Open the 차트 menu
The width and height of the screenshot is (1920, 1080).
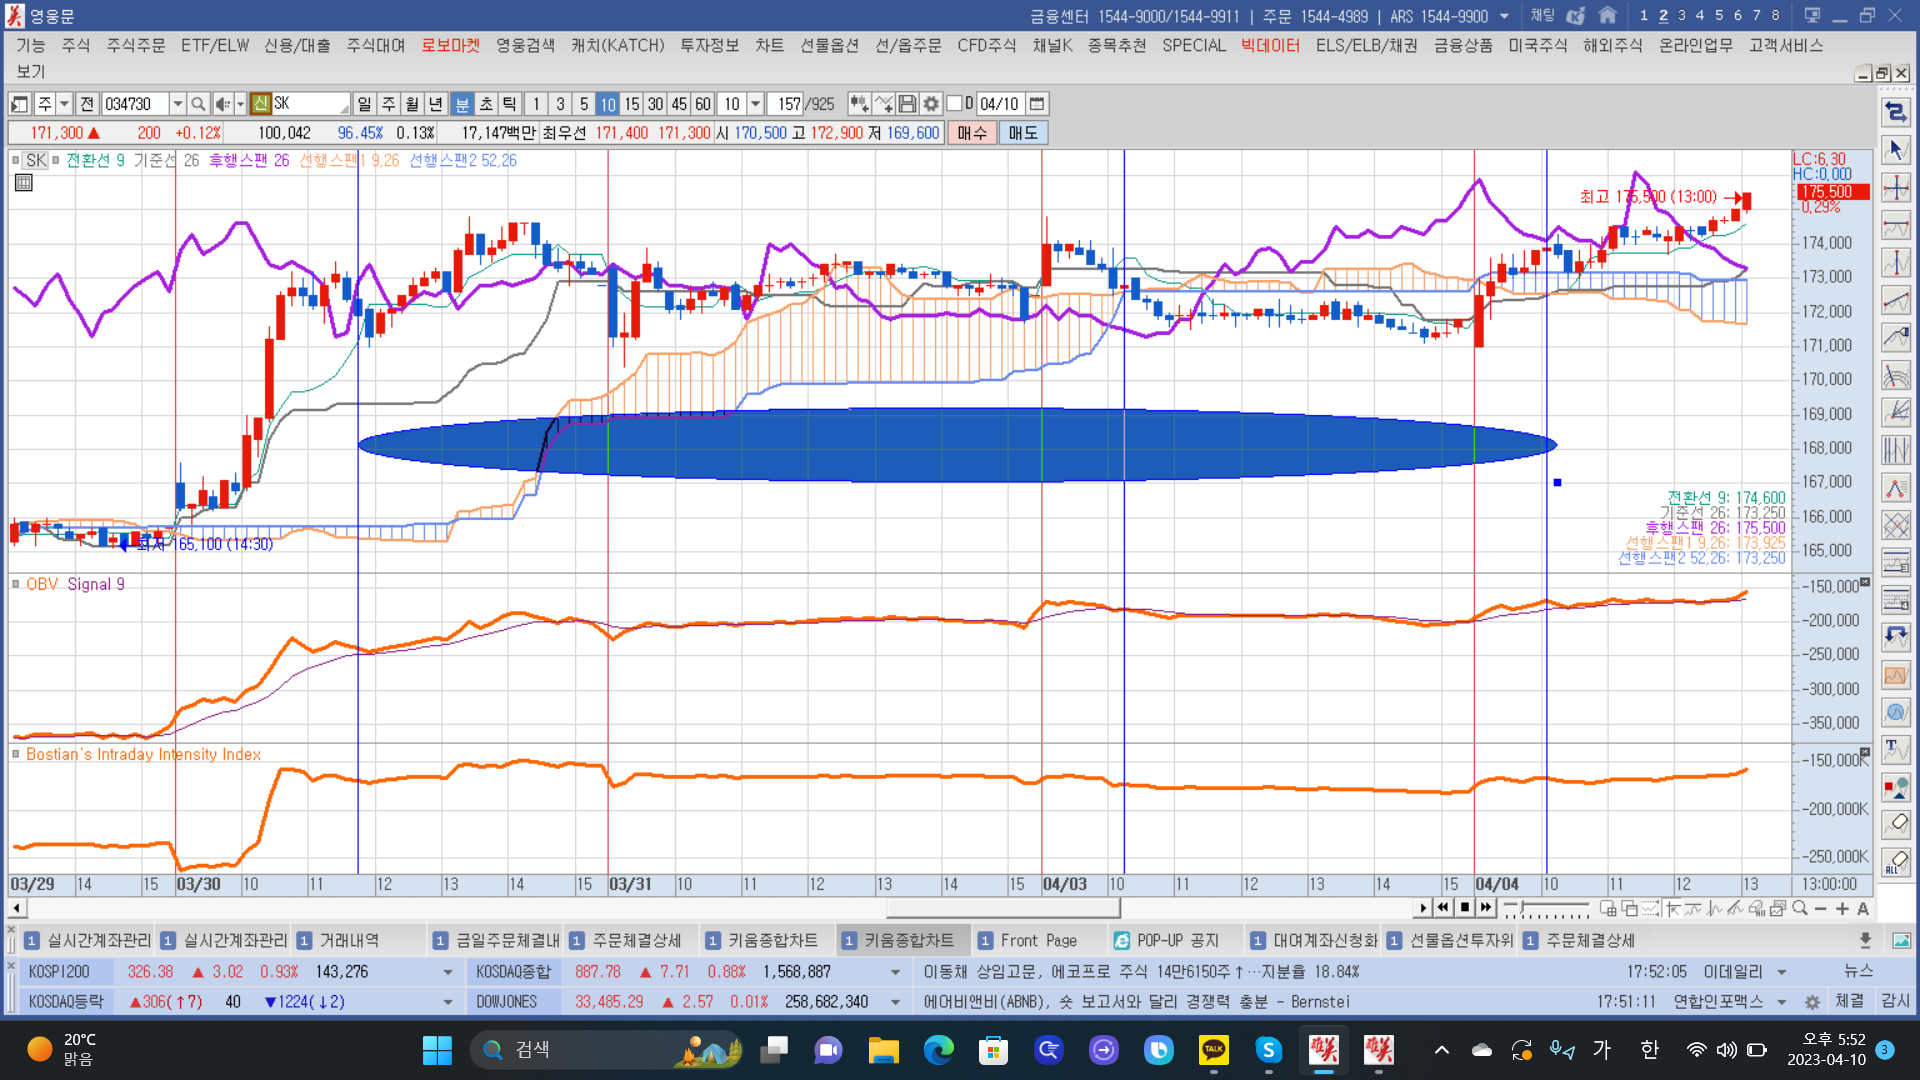coord(769,46)
